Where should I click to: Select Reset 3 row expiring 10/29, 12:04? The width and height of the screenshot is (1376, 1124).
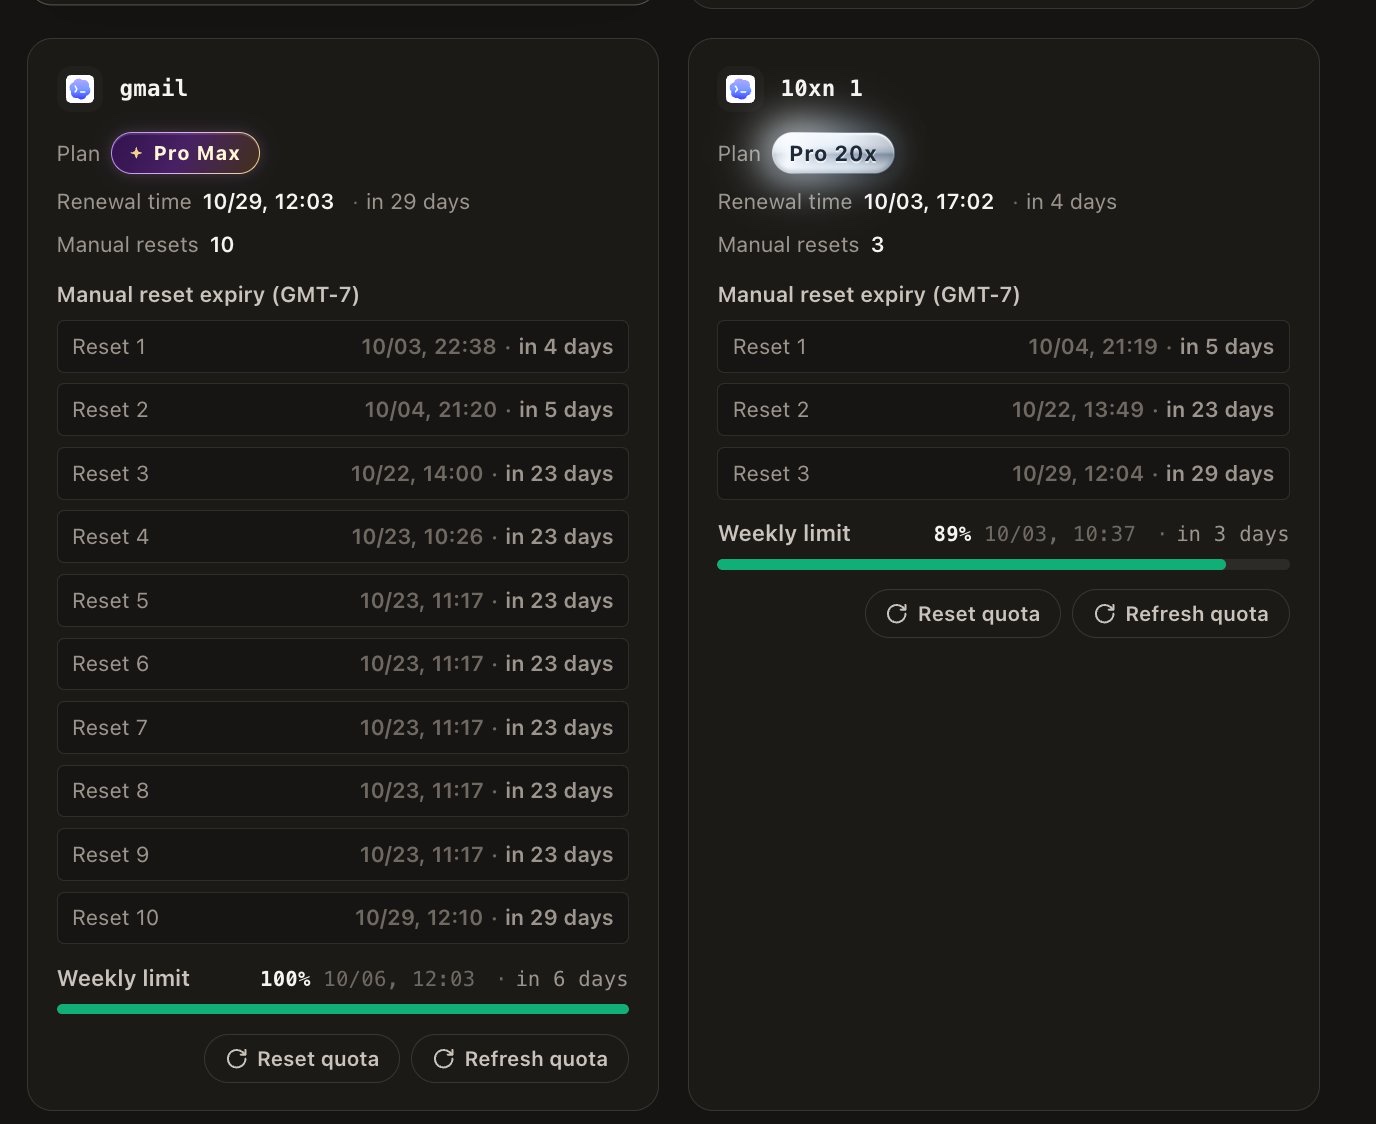[1003, 473]
